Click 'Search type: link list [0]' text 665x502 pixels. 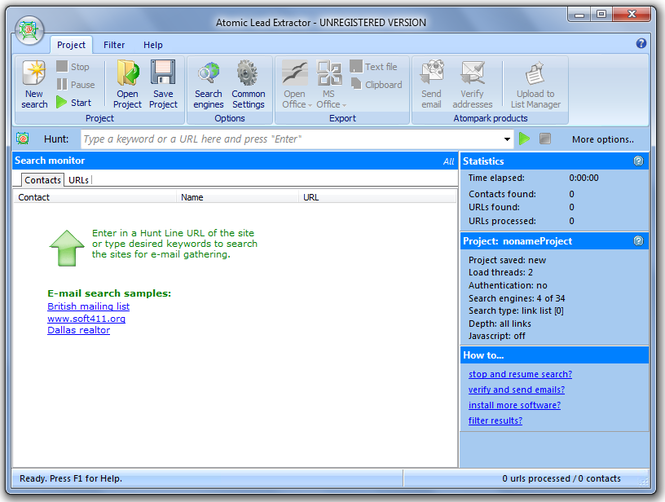516,311
